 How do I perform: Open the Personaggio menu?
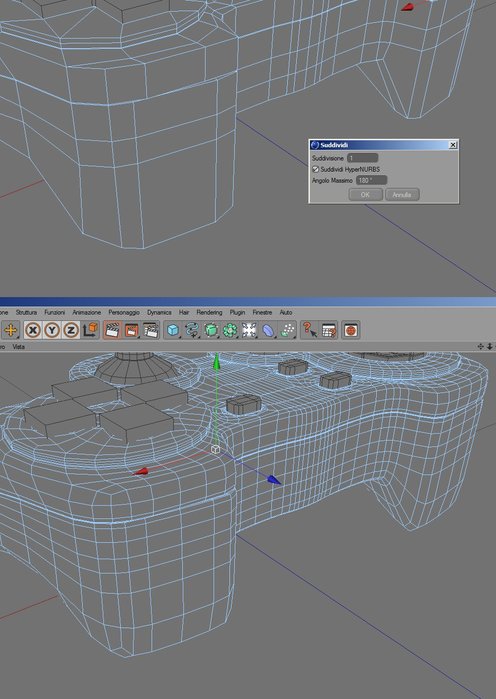(x=124, y=312)
